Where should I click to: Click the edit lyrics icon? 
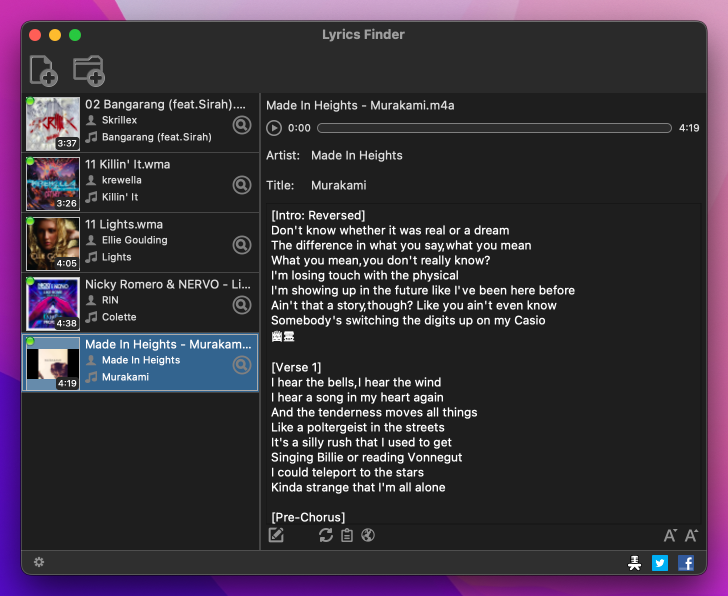(x=276, y=535)
